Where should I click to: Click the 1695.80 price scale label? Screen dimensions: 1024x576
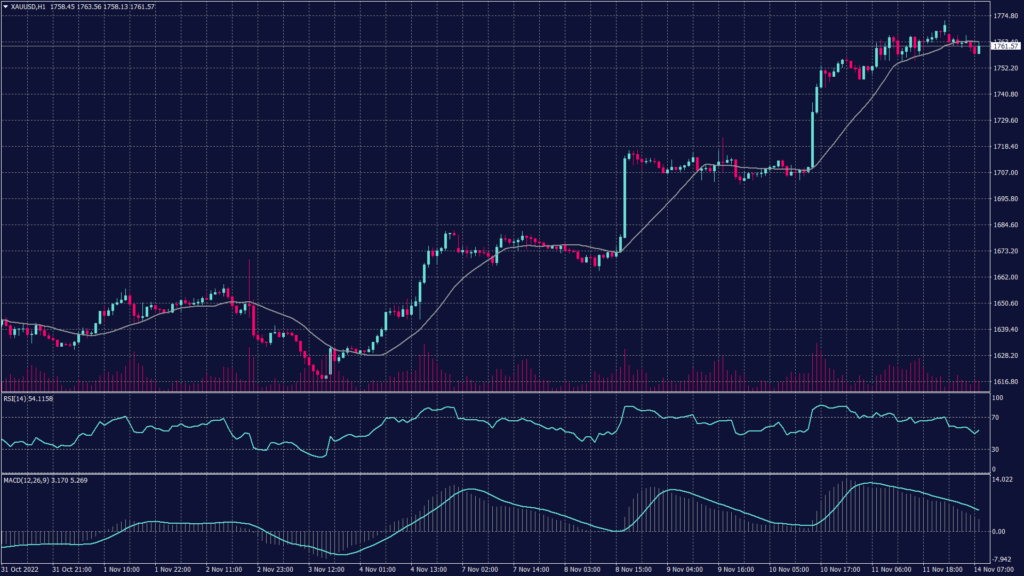(1005, 199)
